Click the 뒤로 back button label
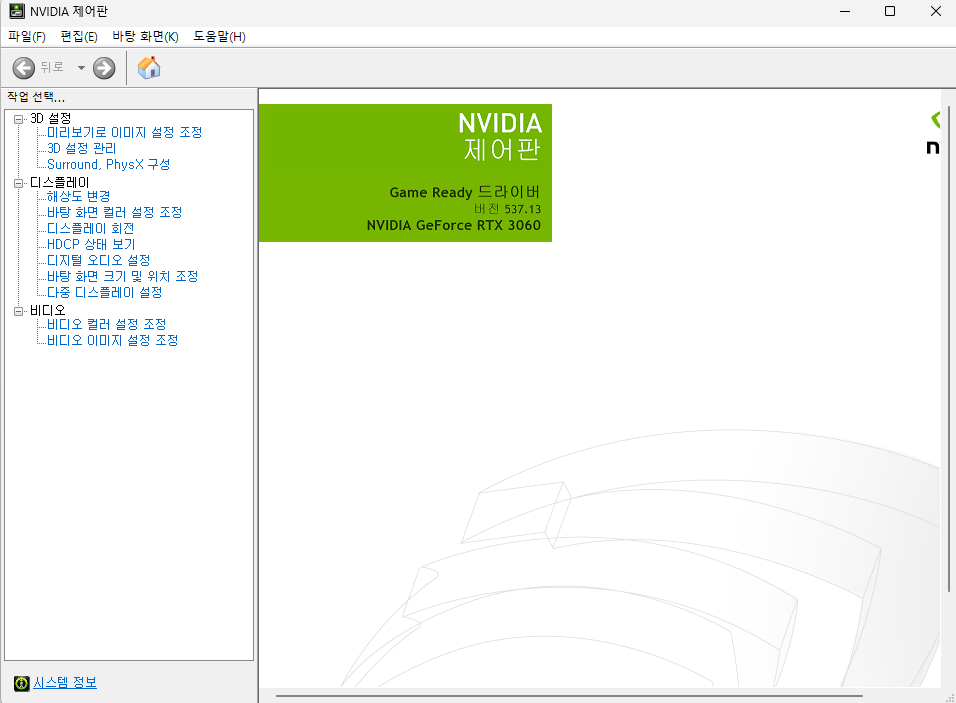The height and width of the screenshot is (703, 956). point(52,67)
